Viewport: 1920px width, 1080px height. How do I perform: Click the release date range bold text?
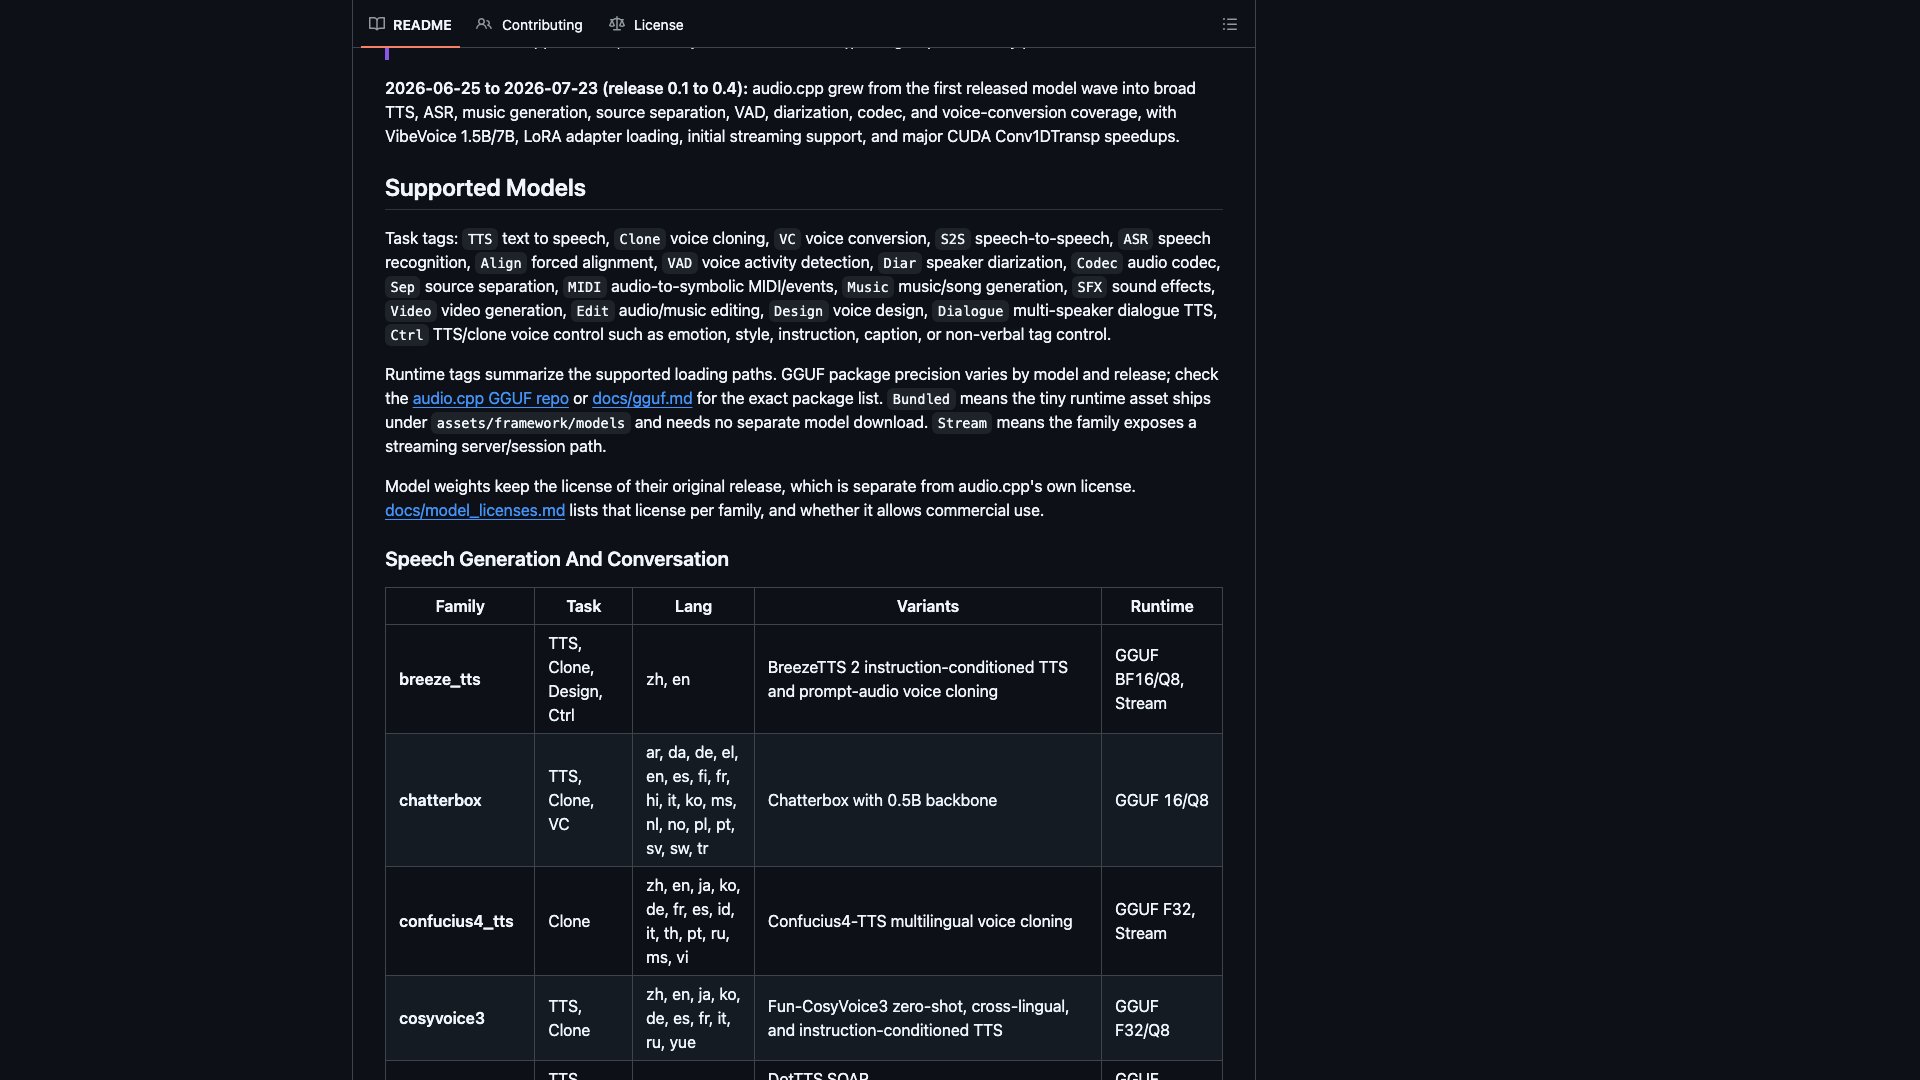coord(566,88)
